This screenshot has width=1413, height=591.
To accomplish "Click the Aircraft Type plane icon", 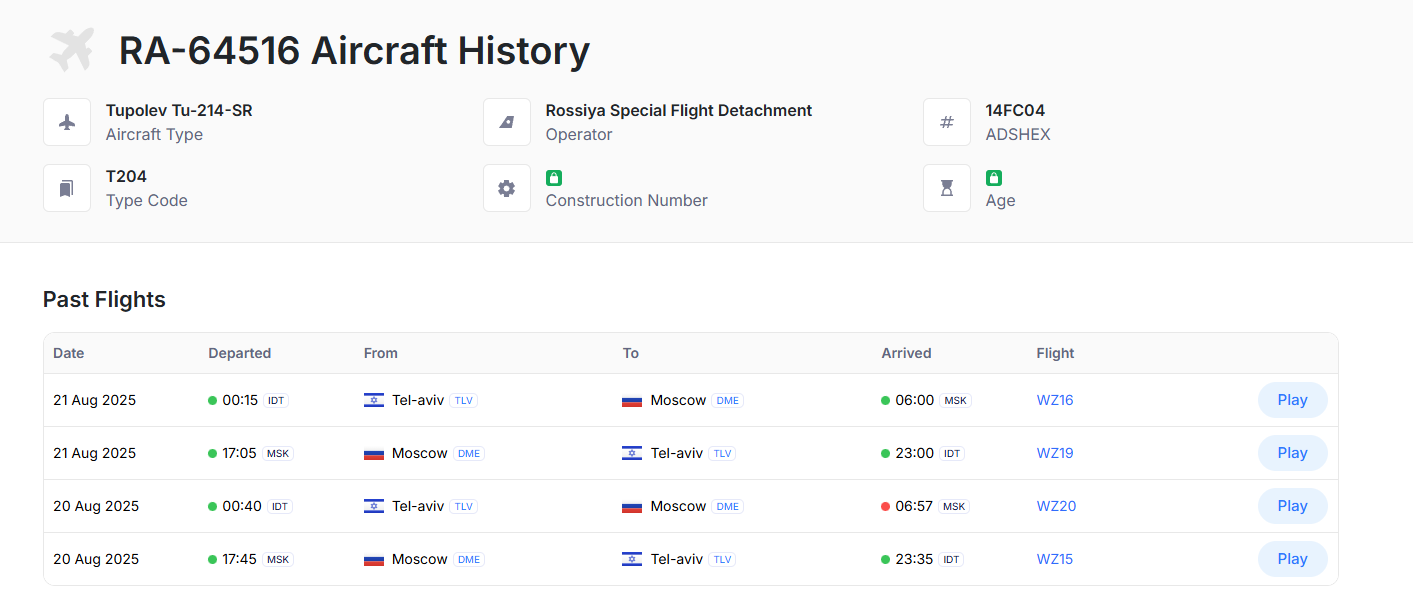I will pos(67,122).
